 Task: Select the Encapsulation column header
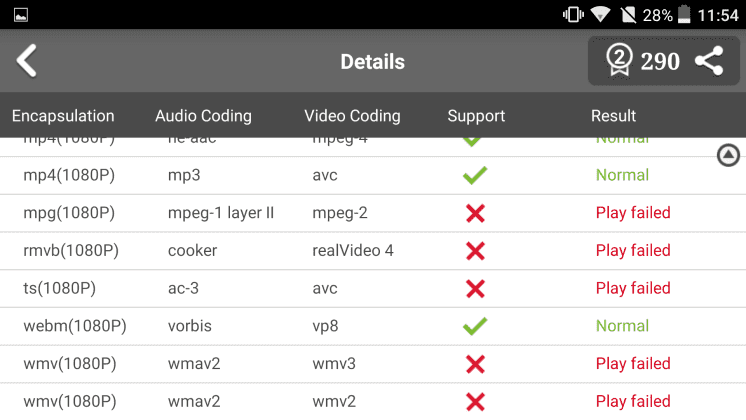click(63, 116)
